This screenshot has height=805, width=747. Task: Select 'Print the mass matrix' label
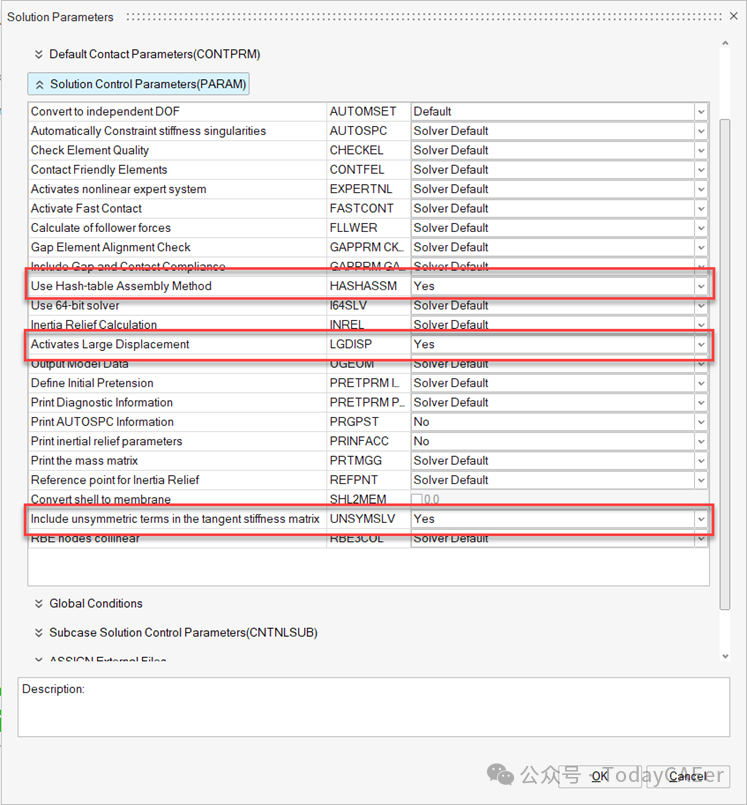coord(84,461)
